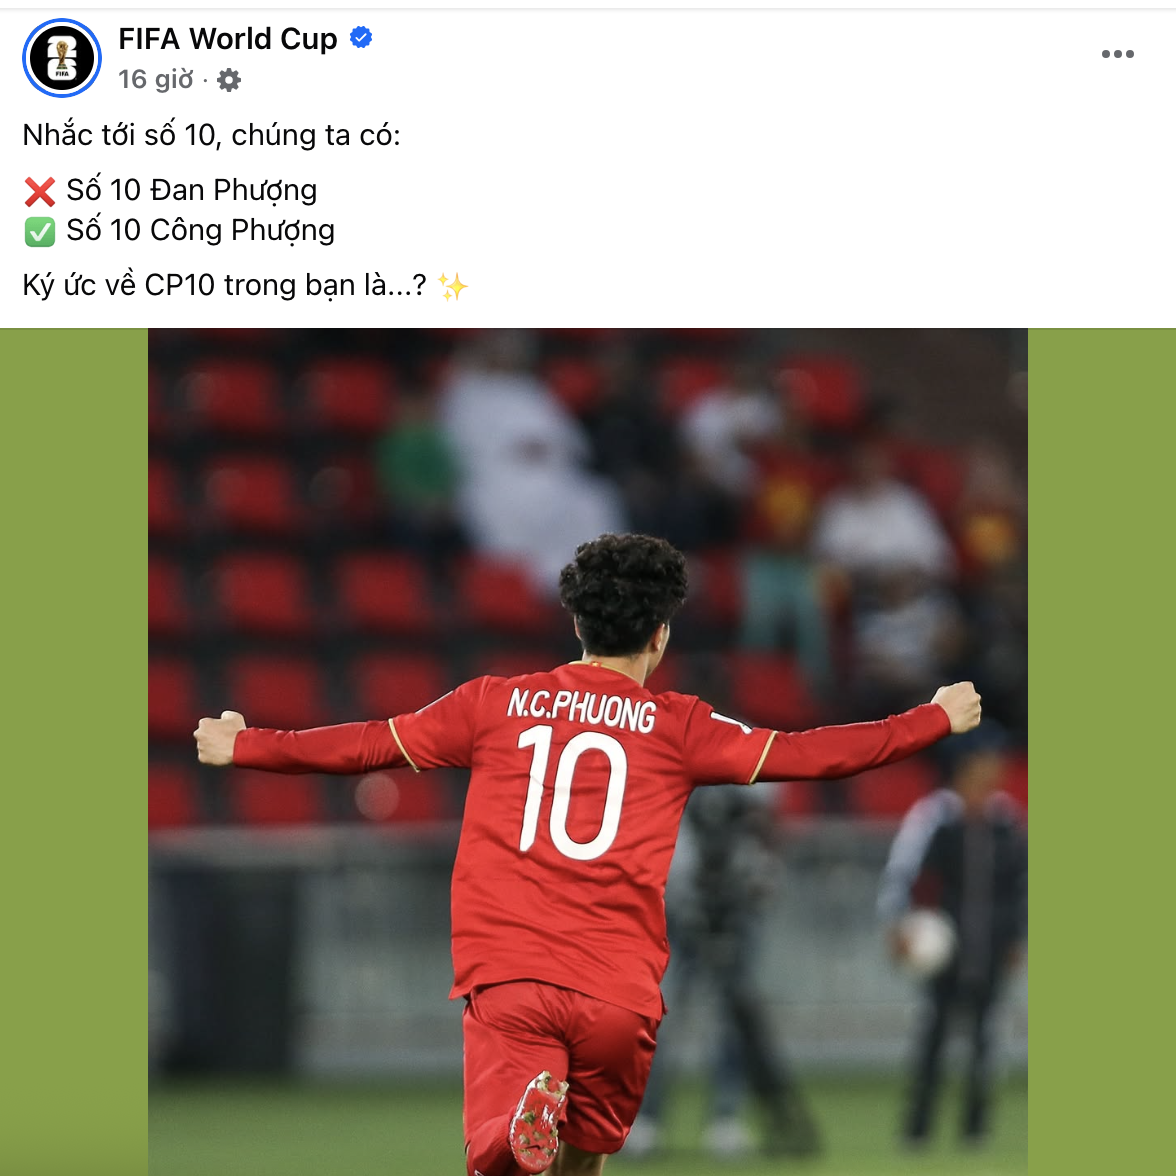Click the red cross mark emoji

pyautogui.click(x=40, y=191)
